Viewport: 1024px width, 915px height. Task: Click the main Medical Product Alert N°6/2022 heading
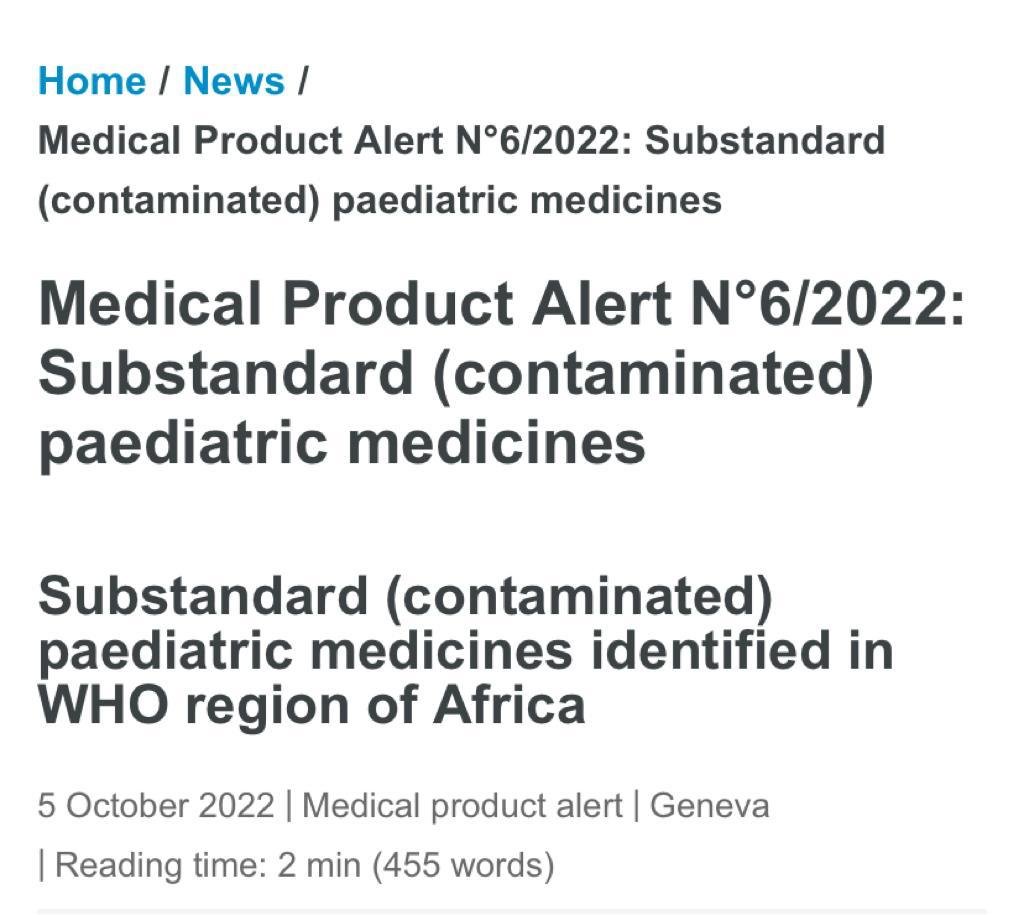[500, 372]
